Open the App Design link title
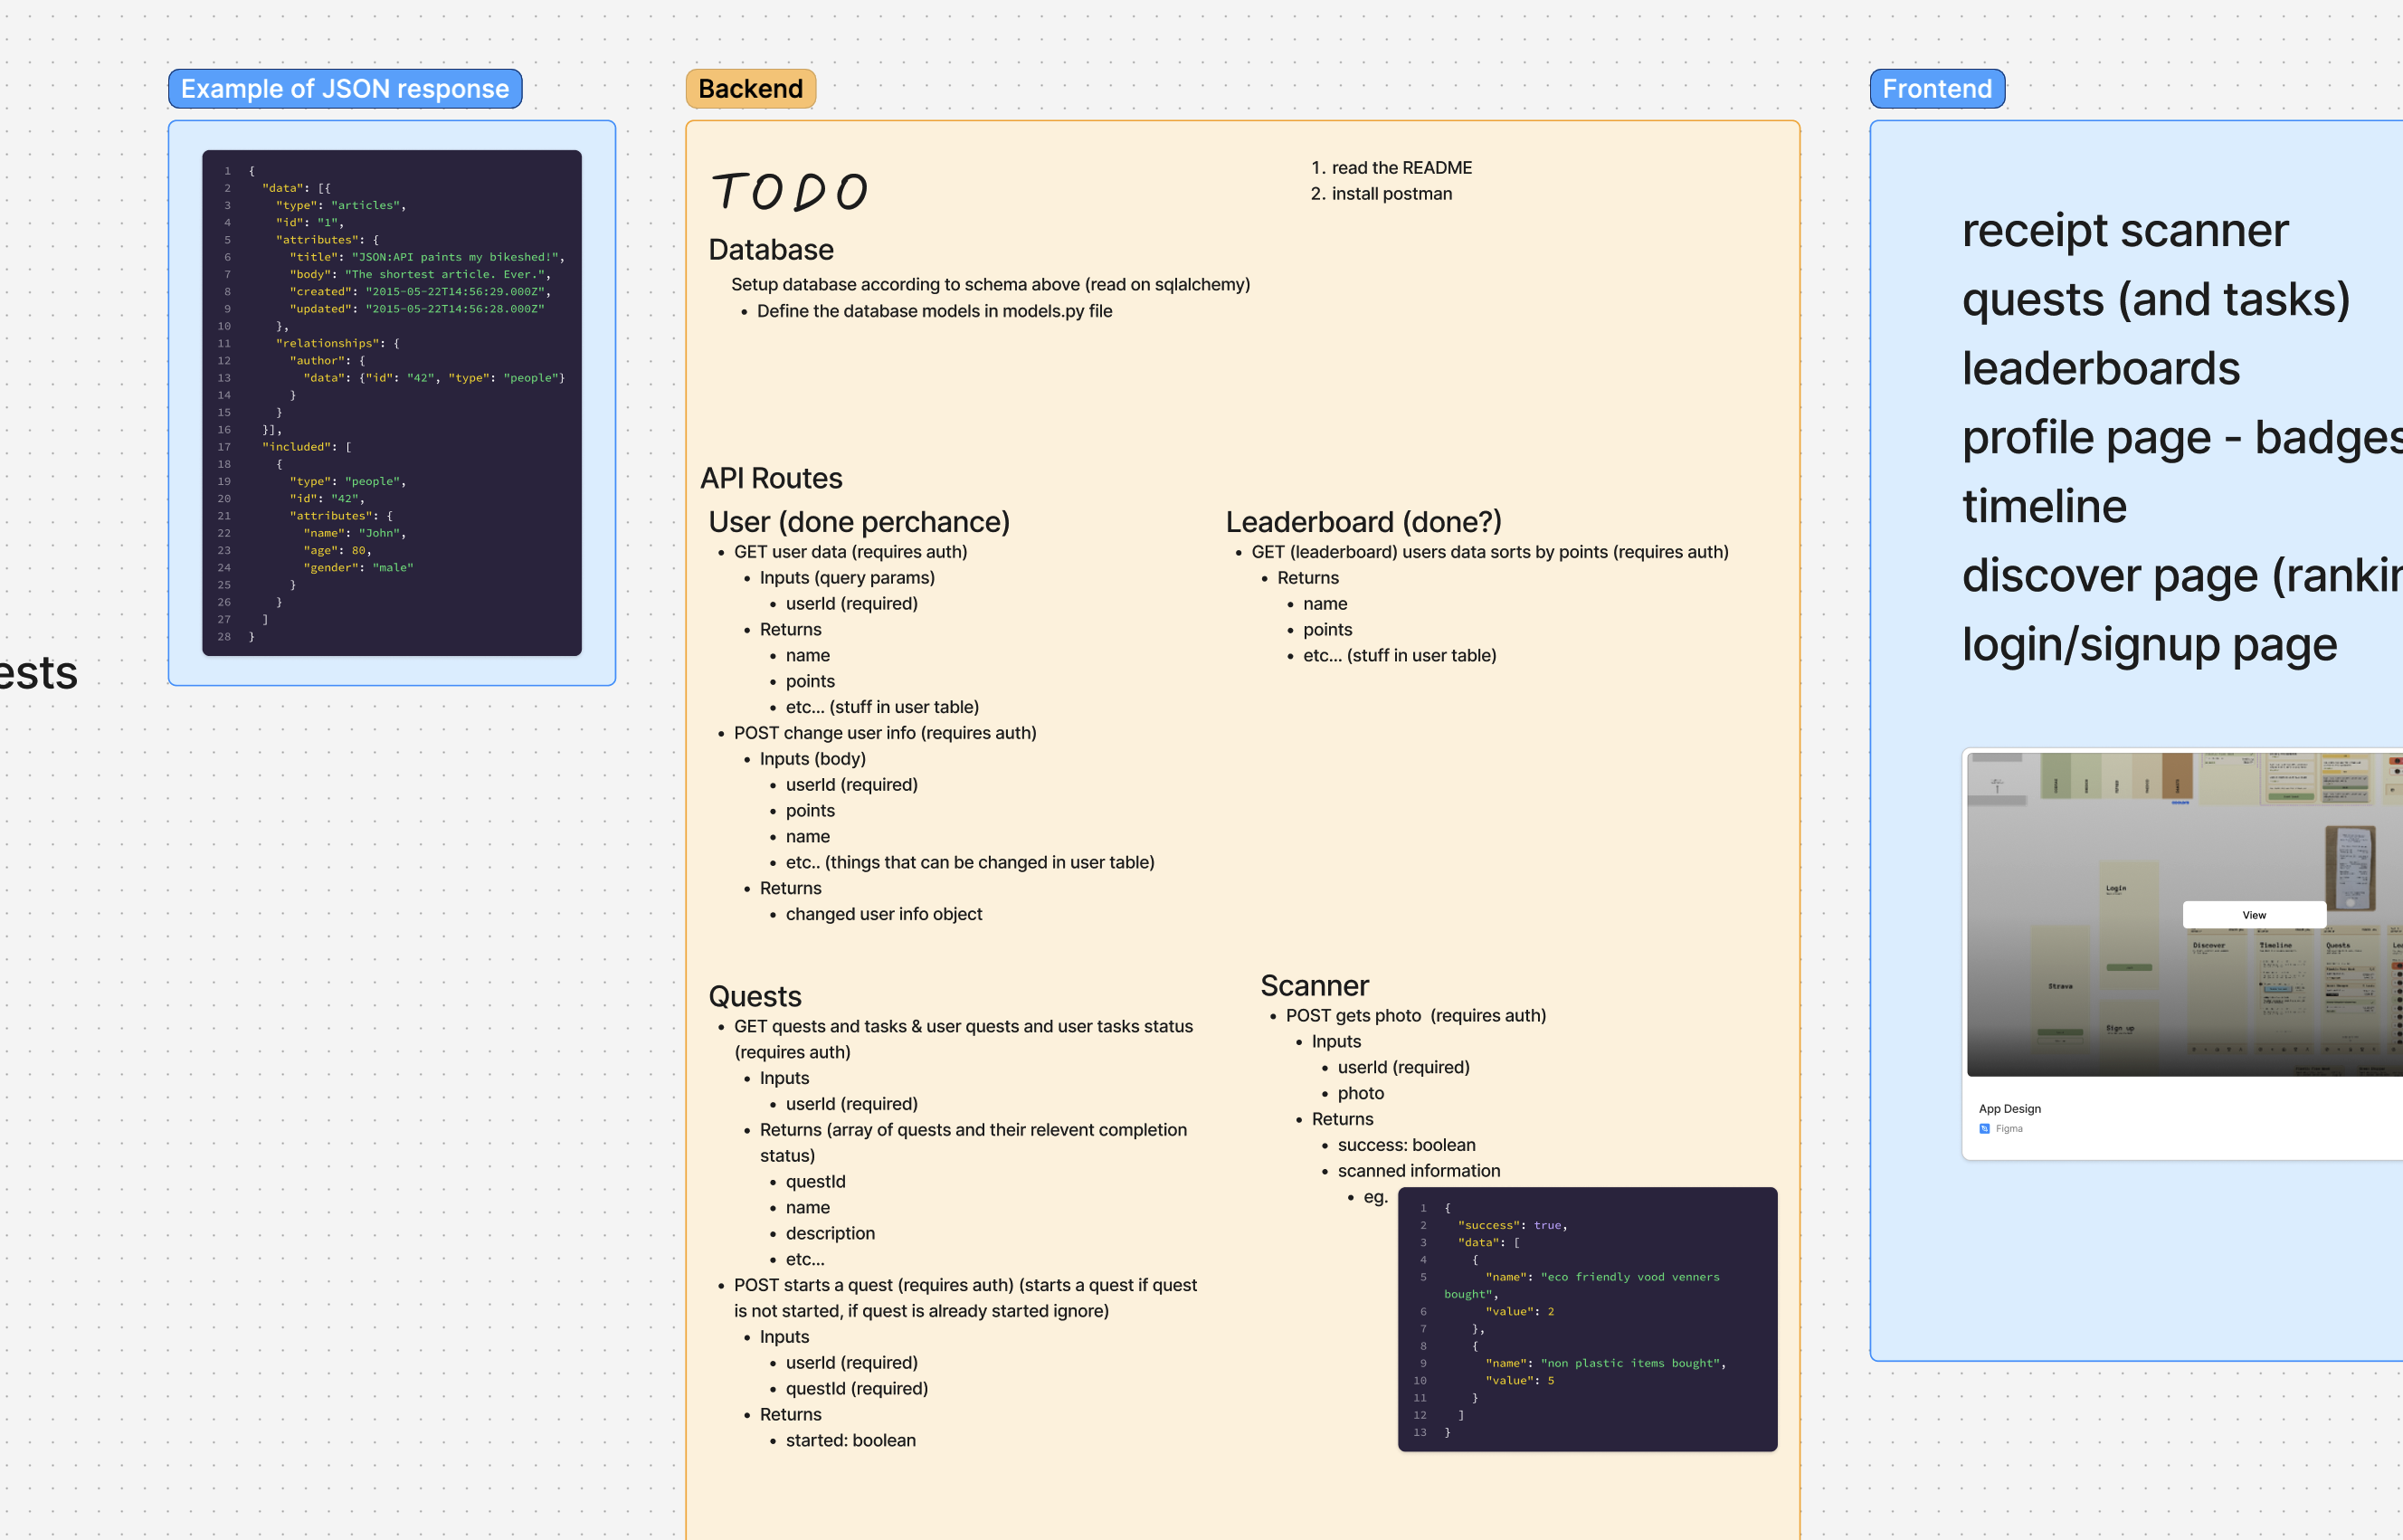This screenshot has height=1540, width=2403. tap(2009, 1108)
